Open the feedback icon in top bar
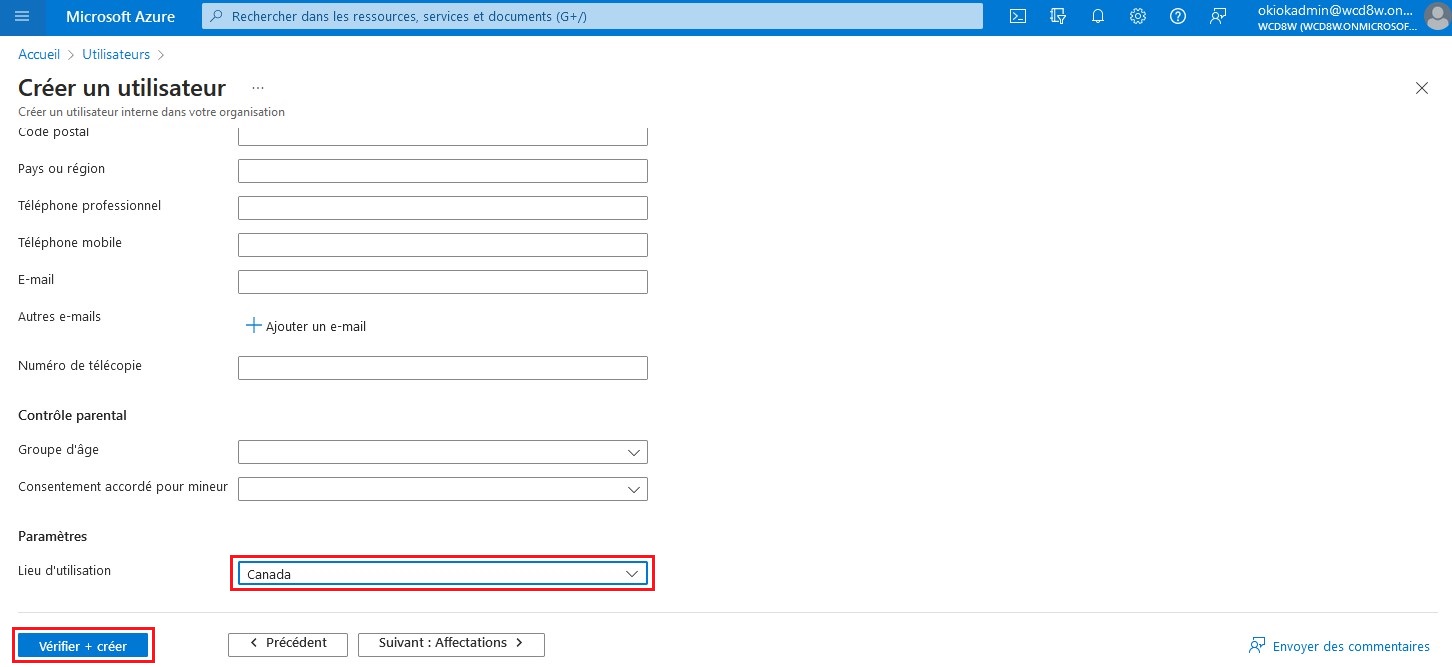The height and width of the screenshot is (667, 1452). [x=1218, y=17]
